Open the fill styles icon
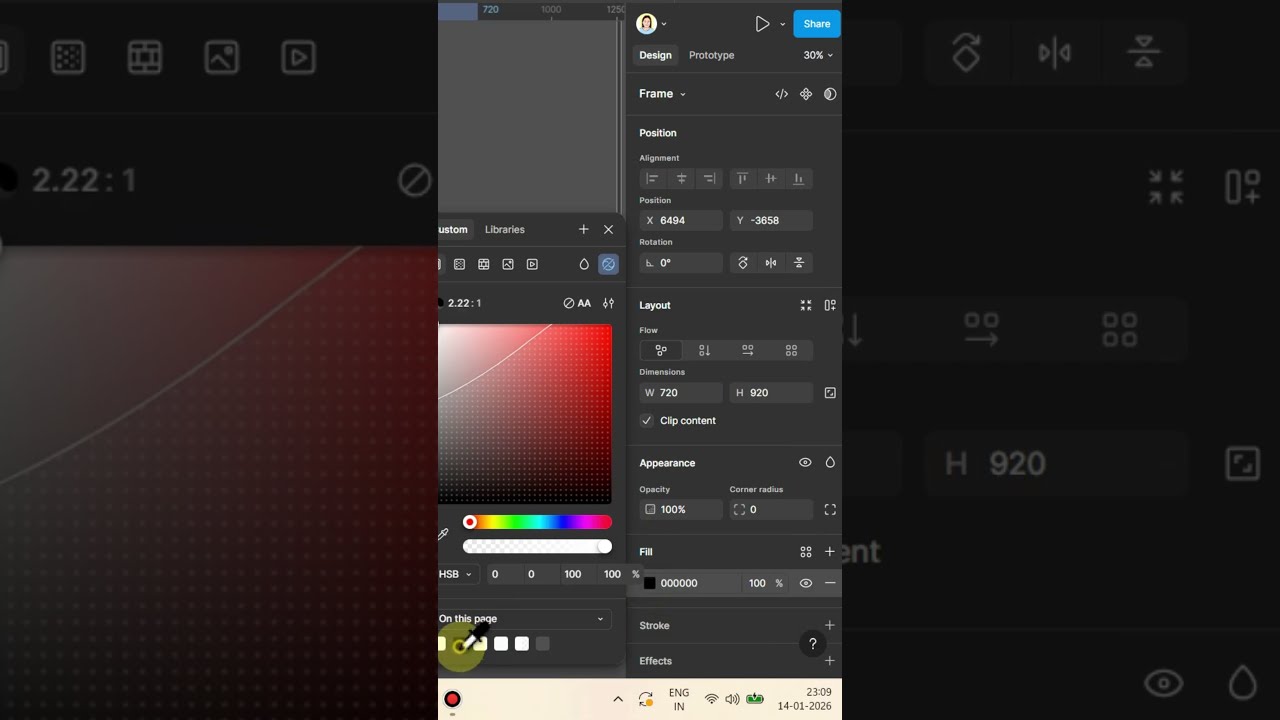 pyautogui.click(x=806, y=552)
